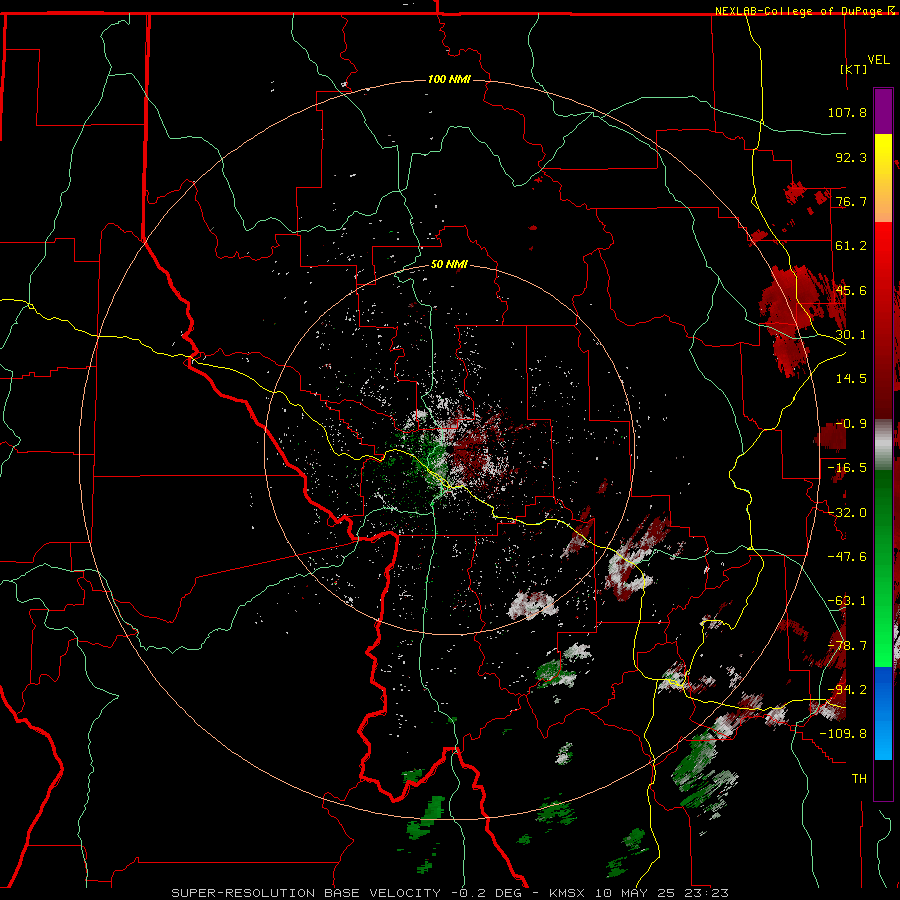Click the 92.3 velocity scale value
The height and width of the screenshot is (900, 900).
pos(851,157)
